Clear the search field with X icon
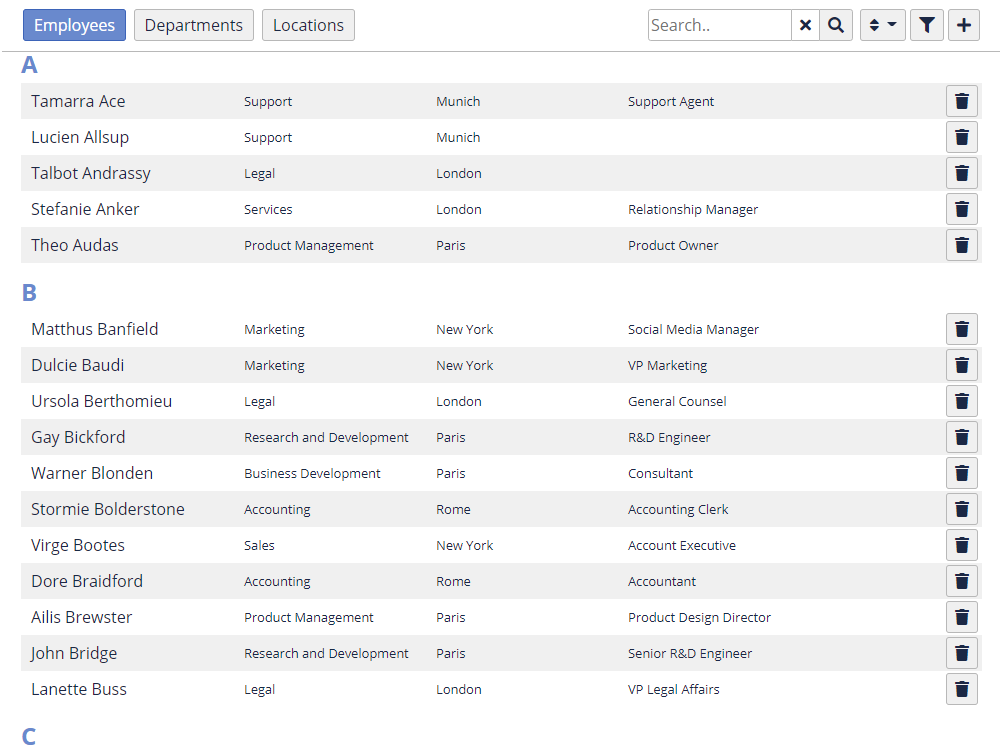The width and height of the screenshot is (1000, 750). click(805, 25)
